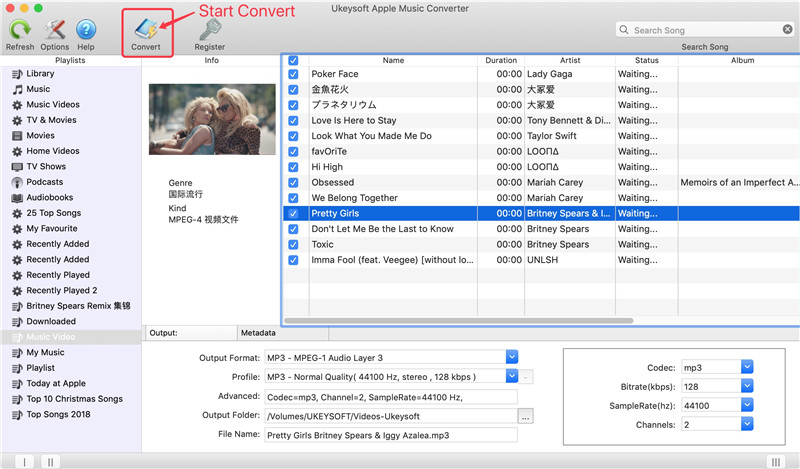The image size is (800, 469).
Task: Open the Channels dropdown
Action: (x=747, y=424)
